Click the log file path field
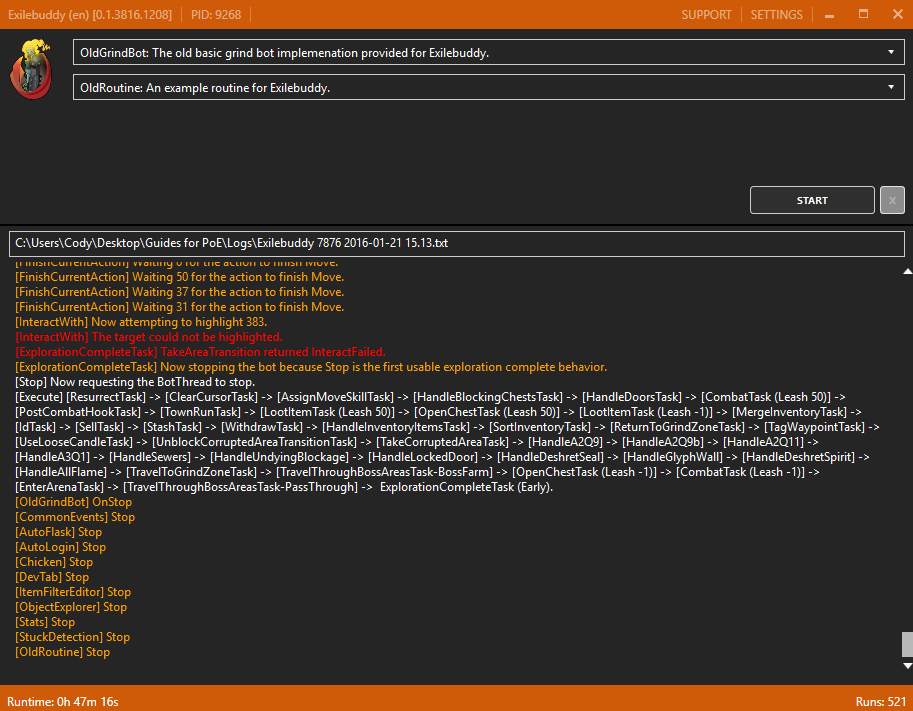913x711 pixels. (456, 243)
